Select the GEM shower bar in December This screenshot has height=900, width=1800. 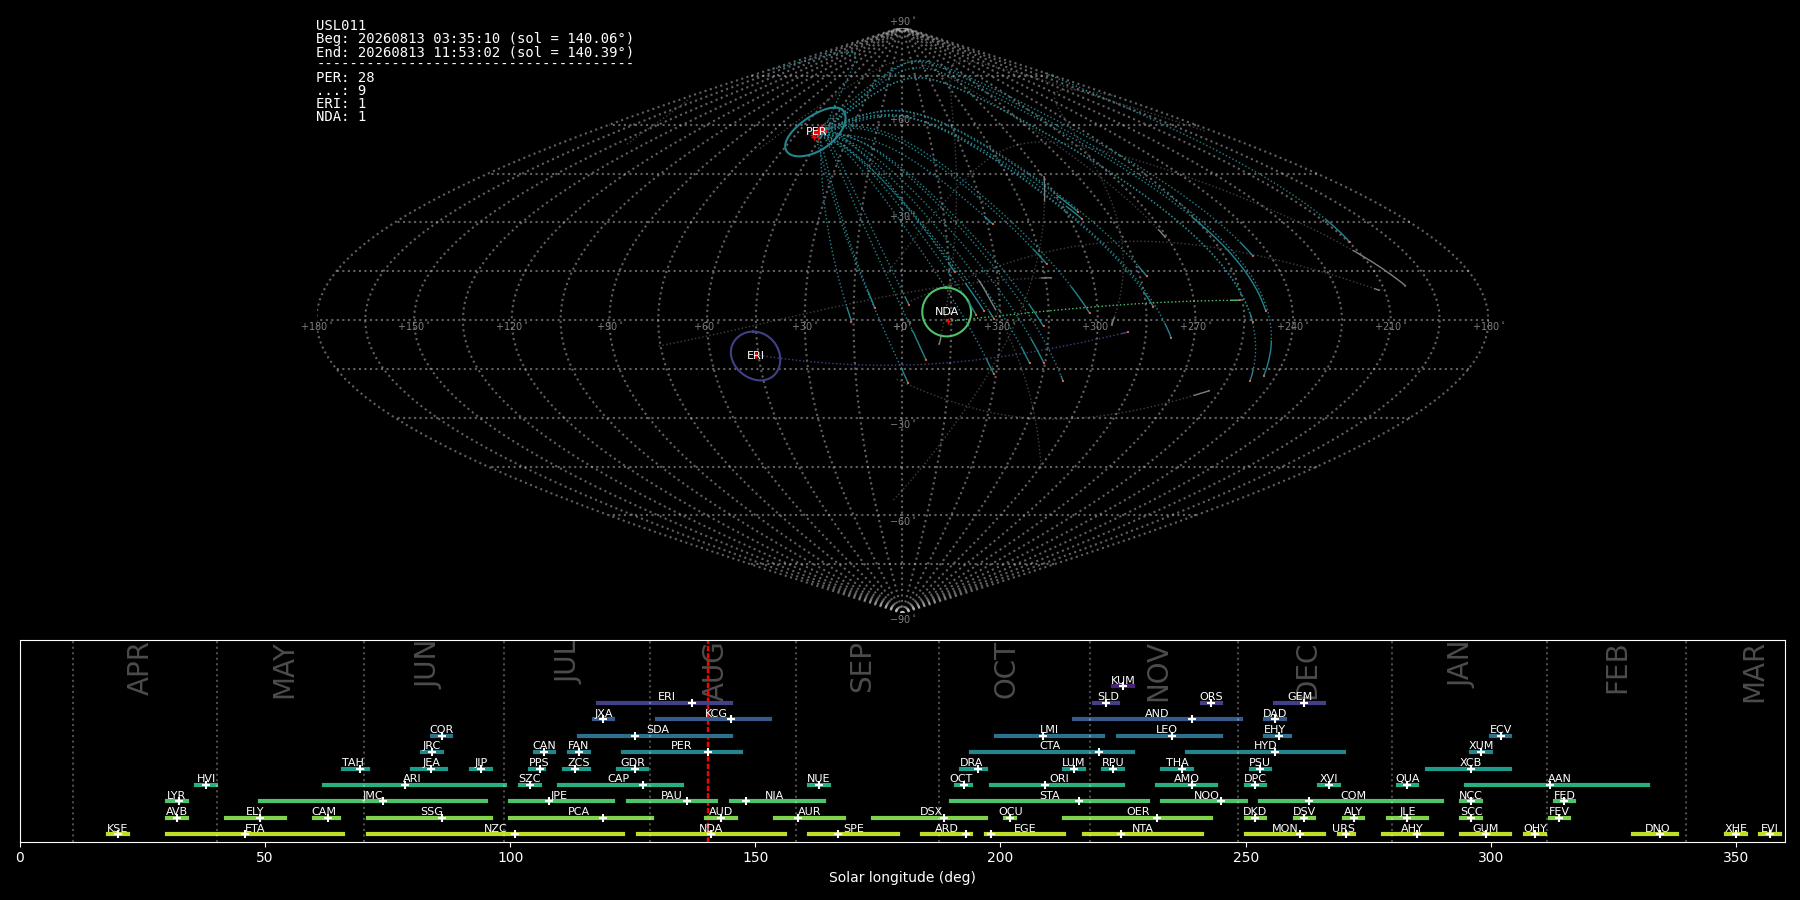coord(1299,703)
